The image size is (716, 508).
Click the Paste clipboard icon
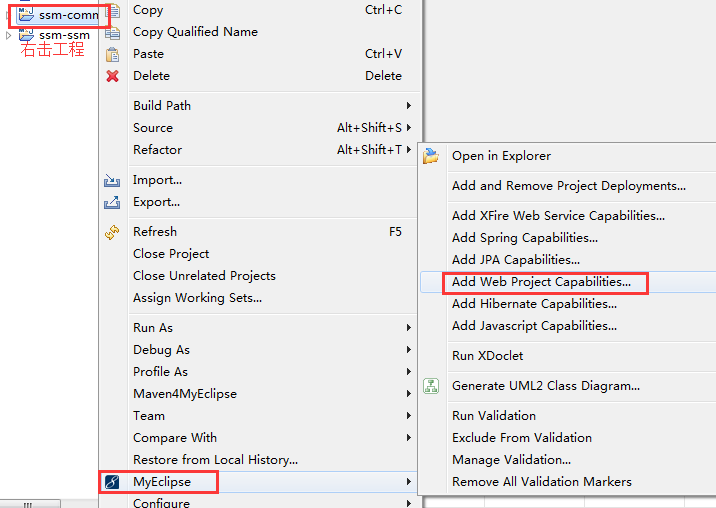pyautogui.click(x=112, y=54)
